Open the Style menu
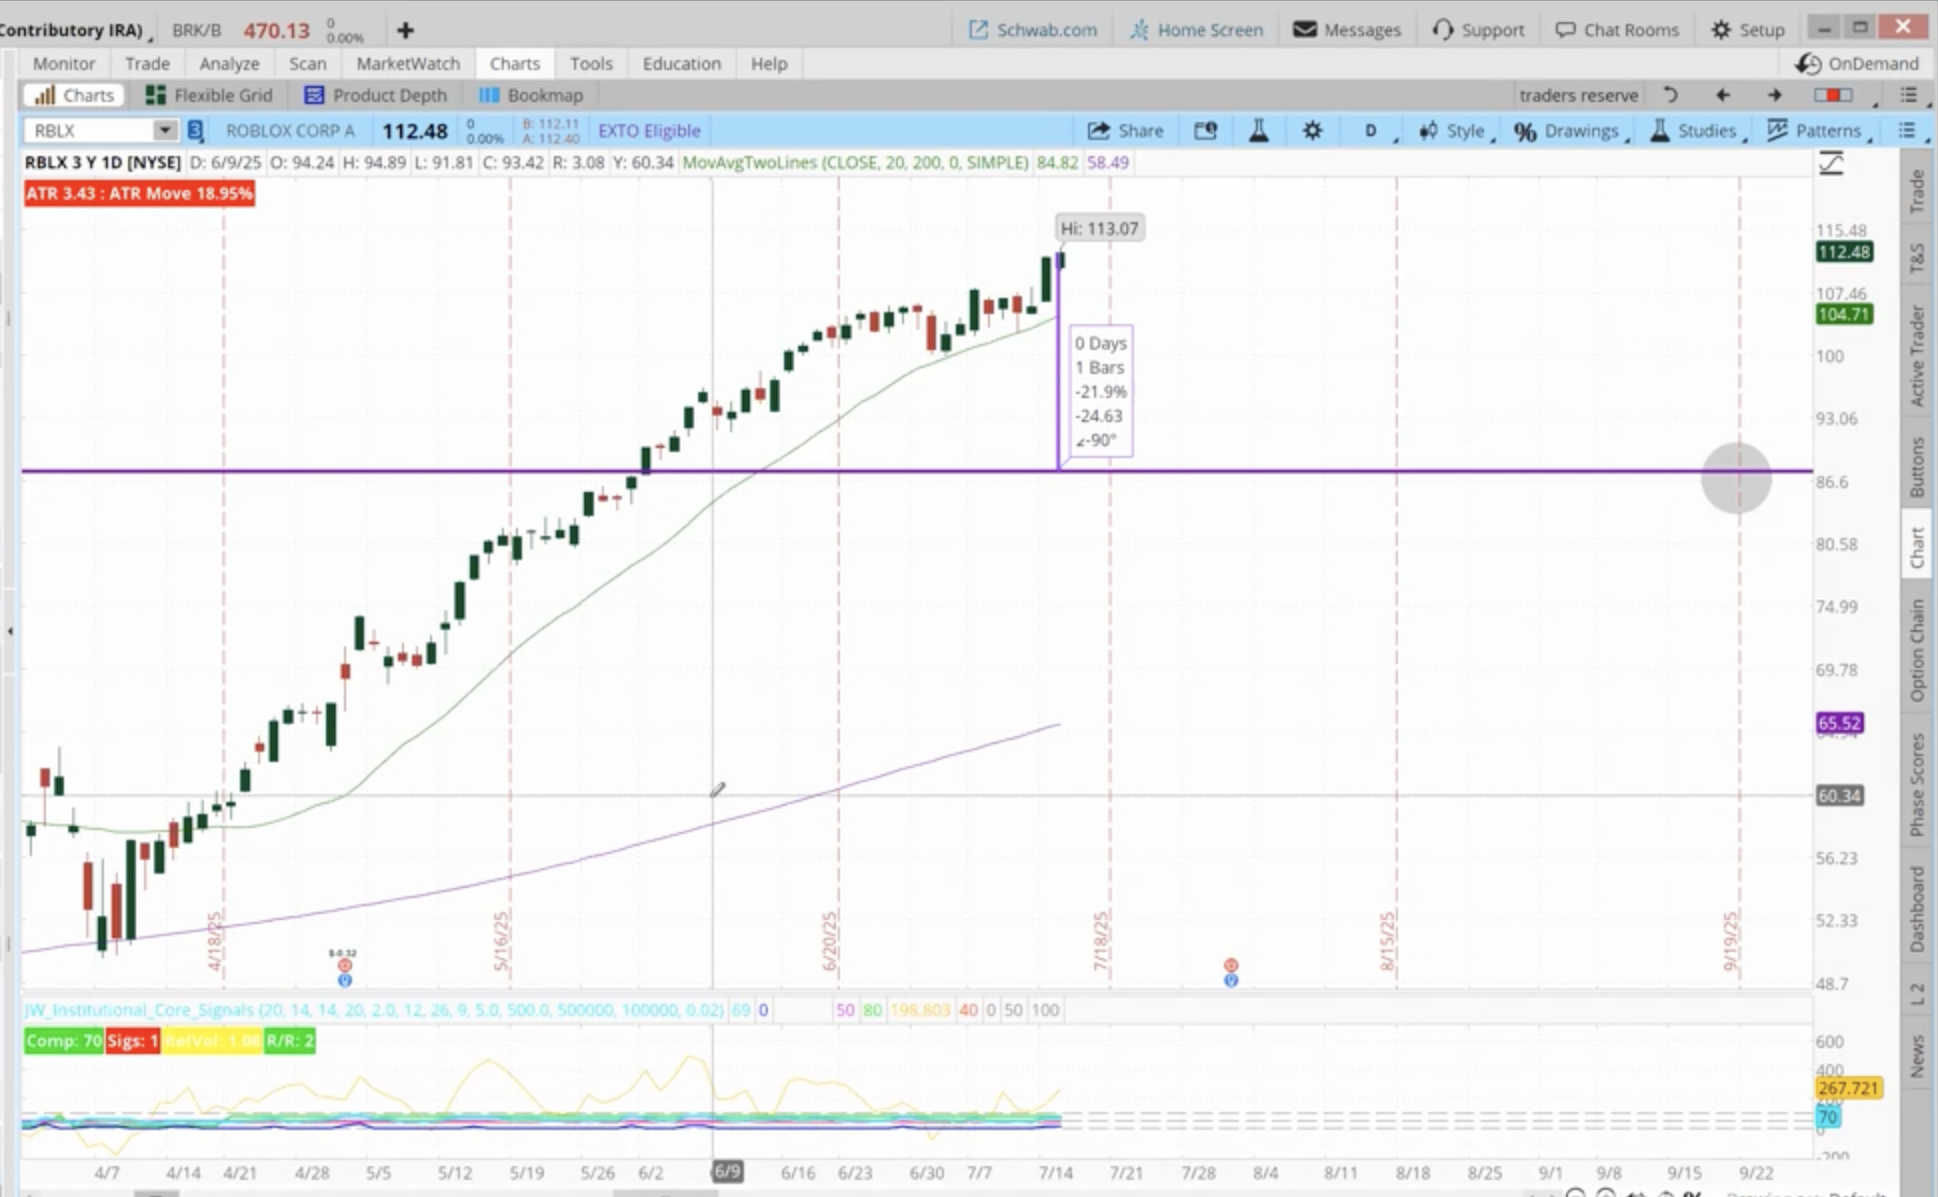The width and height of the screenshot is (1938, 1197). tap(1456, 130)
